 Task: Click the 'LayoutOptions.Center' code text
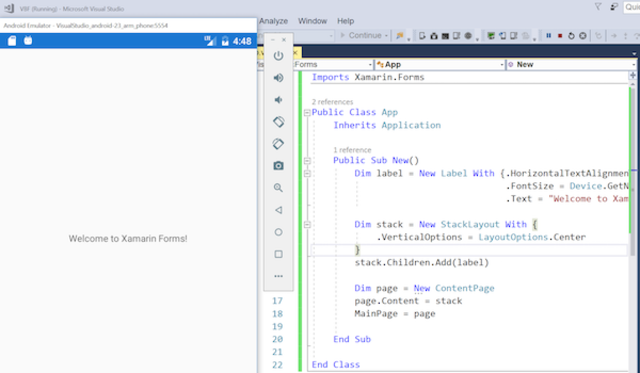pos(532,237)
